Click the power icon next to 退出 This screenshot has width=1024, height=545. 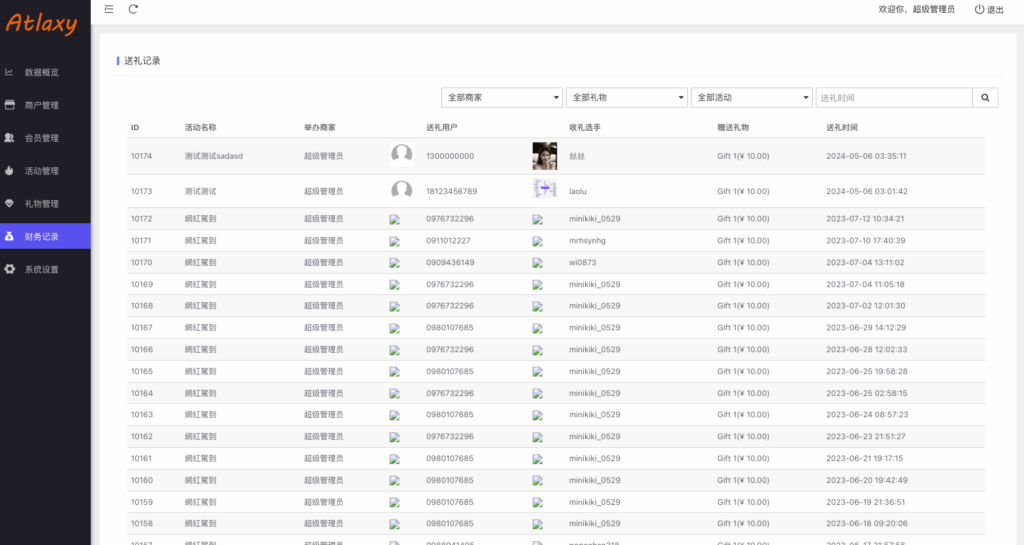[979, 9]
